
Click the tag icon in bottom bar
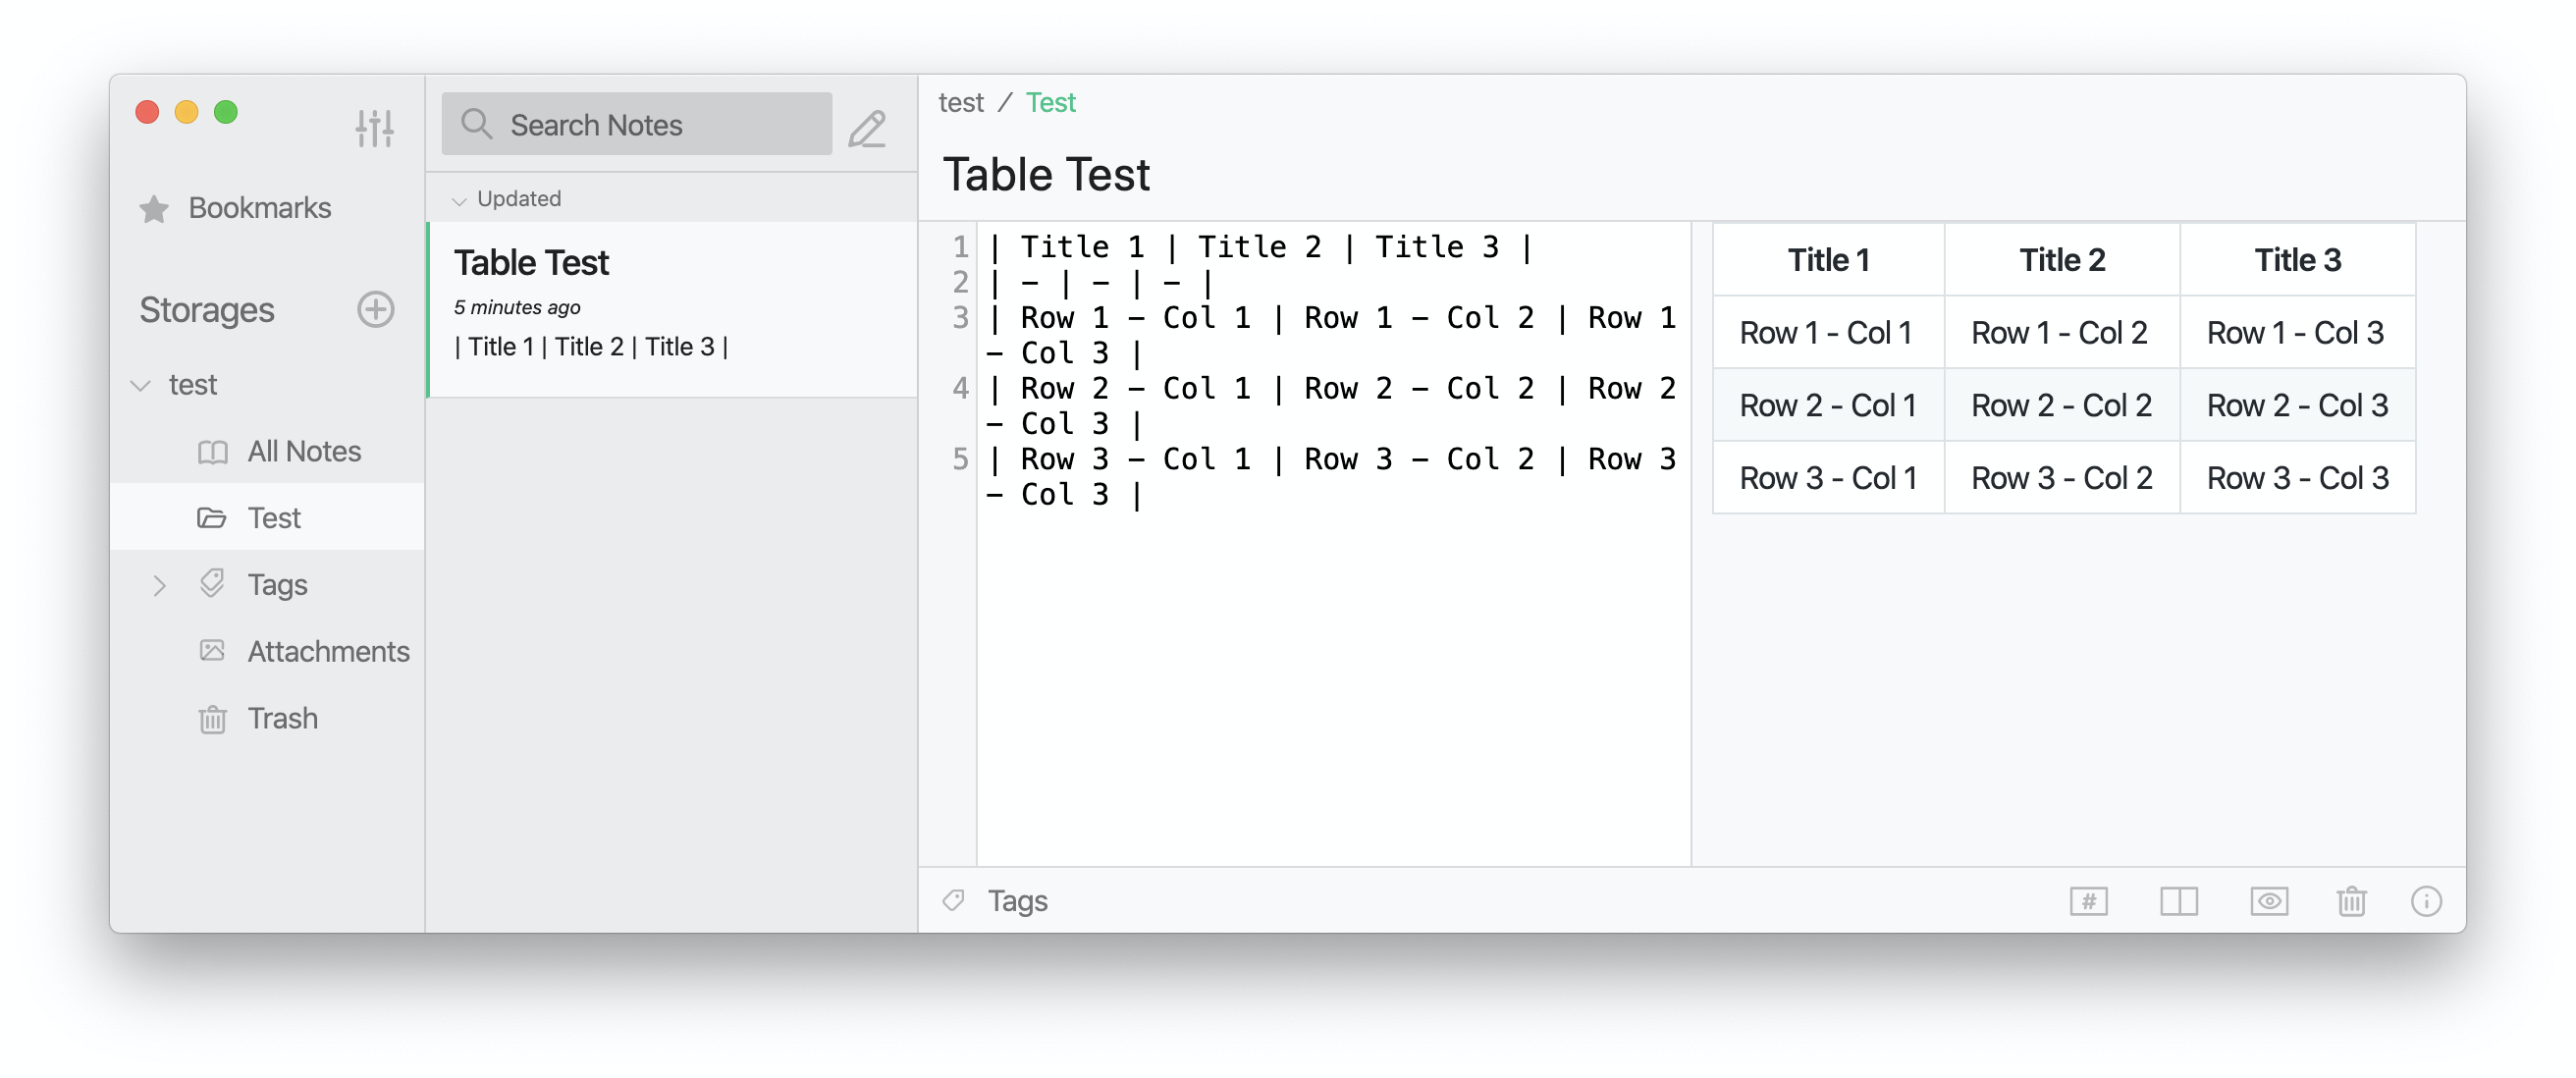(953, 901)
